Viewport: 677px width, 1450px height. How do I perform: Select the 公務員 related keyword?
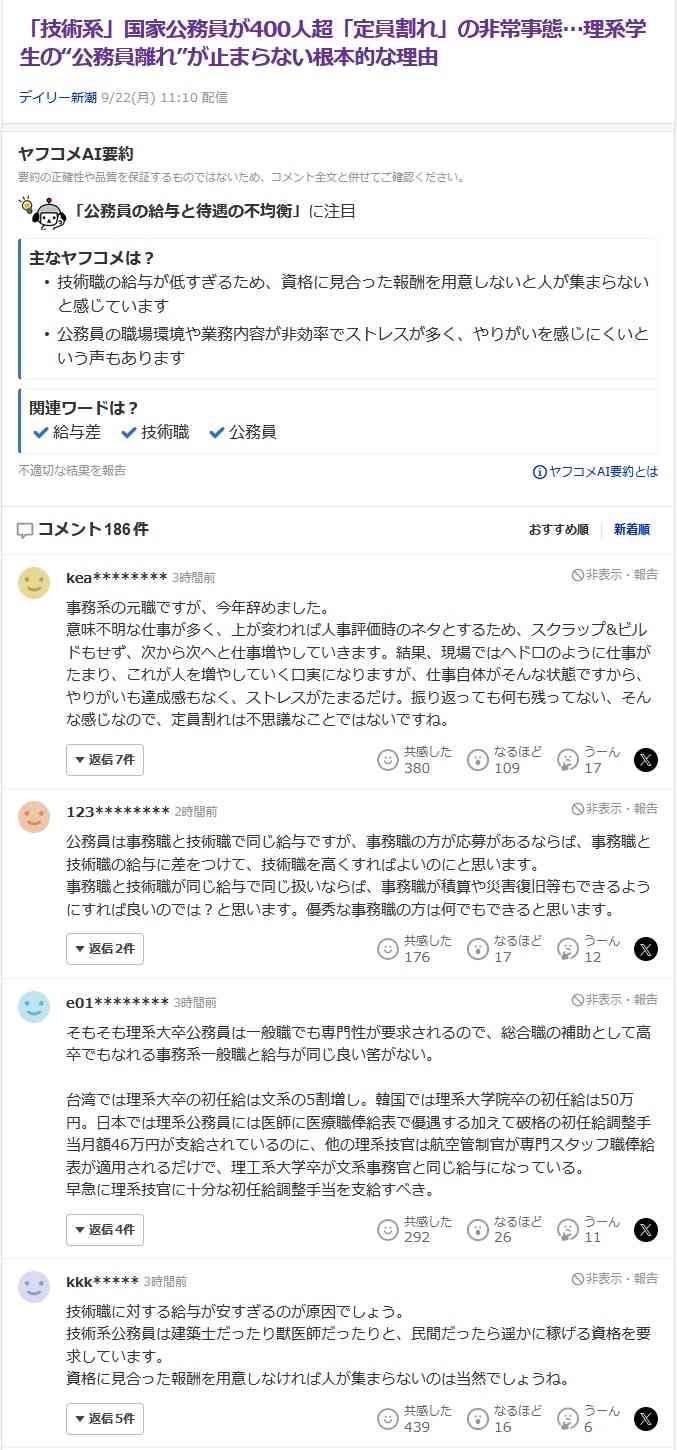tap(244, 432)
